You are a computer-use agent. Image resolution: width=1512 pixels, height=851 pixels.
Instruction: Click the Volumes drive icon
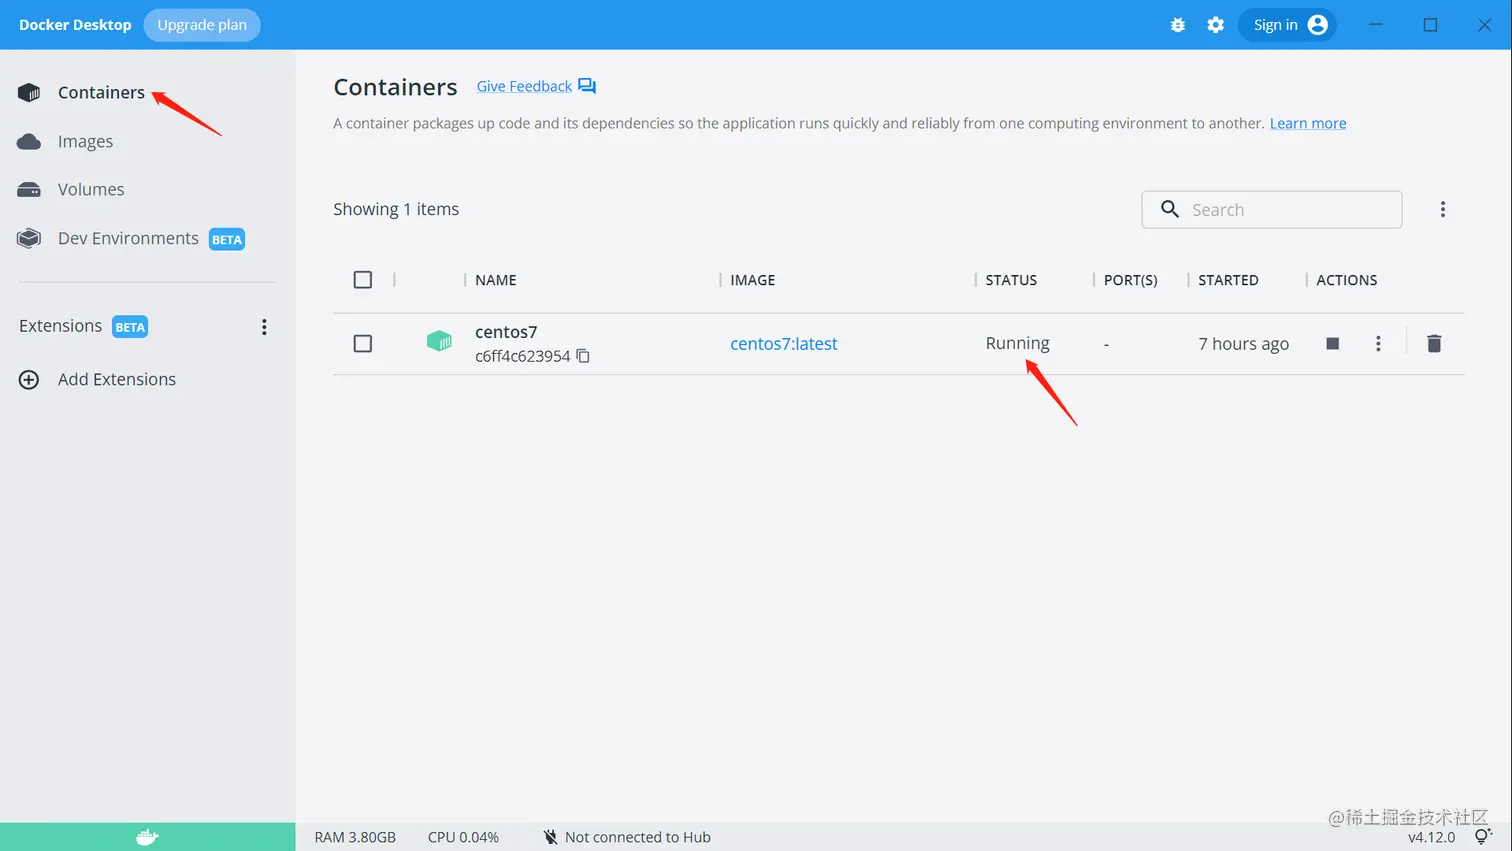(x=29, y=190)
